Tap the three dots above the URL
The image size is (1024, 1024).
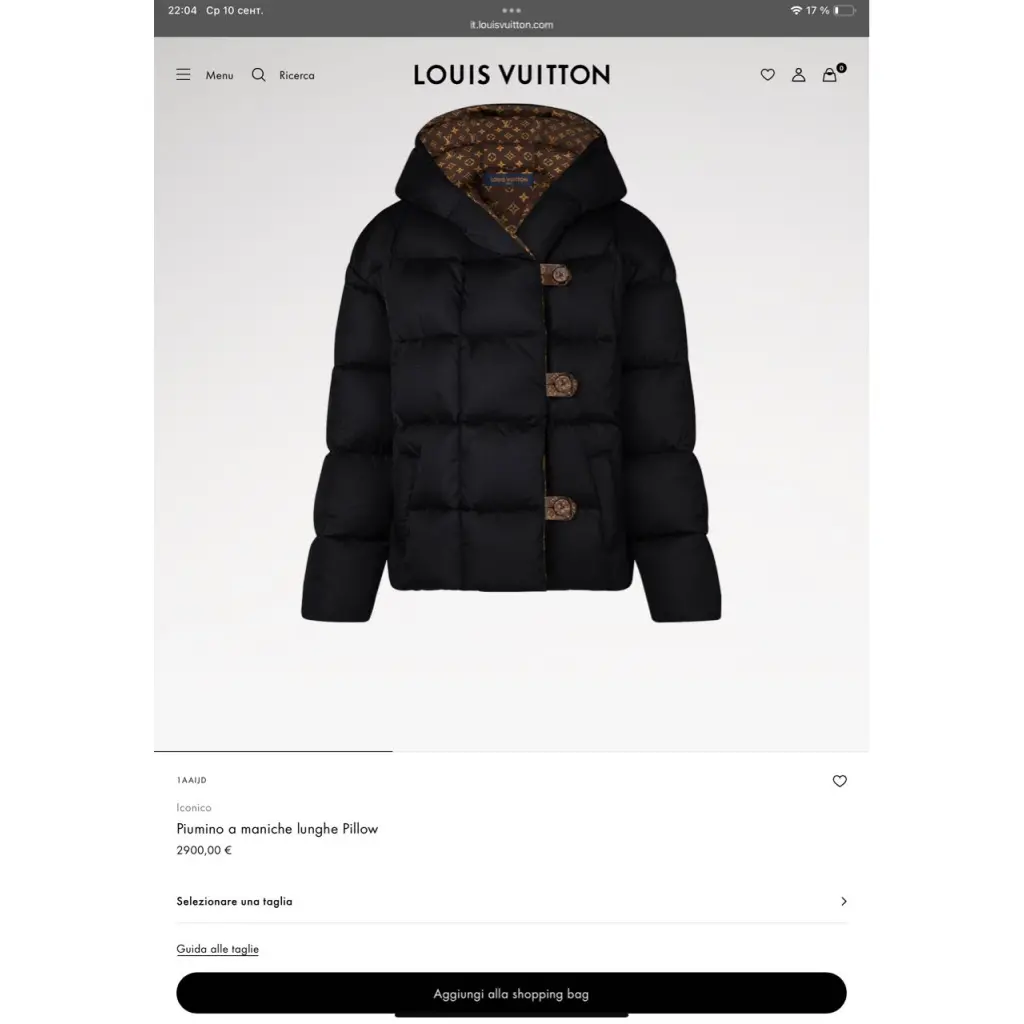[511, 10]
